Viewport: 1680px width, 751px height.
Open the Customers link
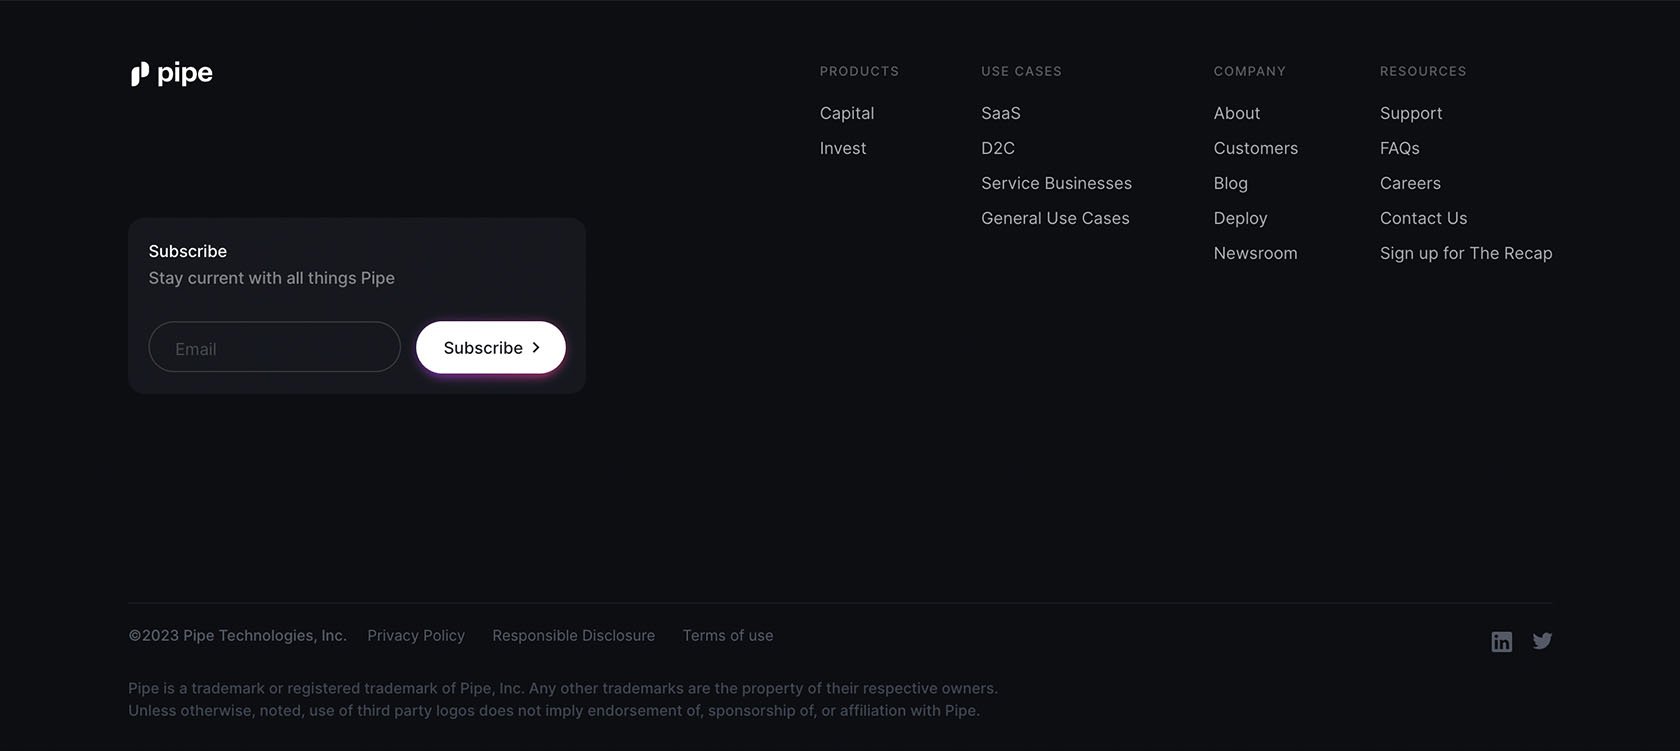point(1256,148)
